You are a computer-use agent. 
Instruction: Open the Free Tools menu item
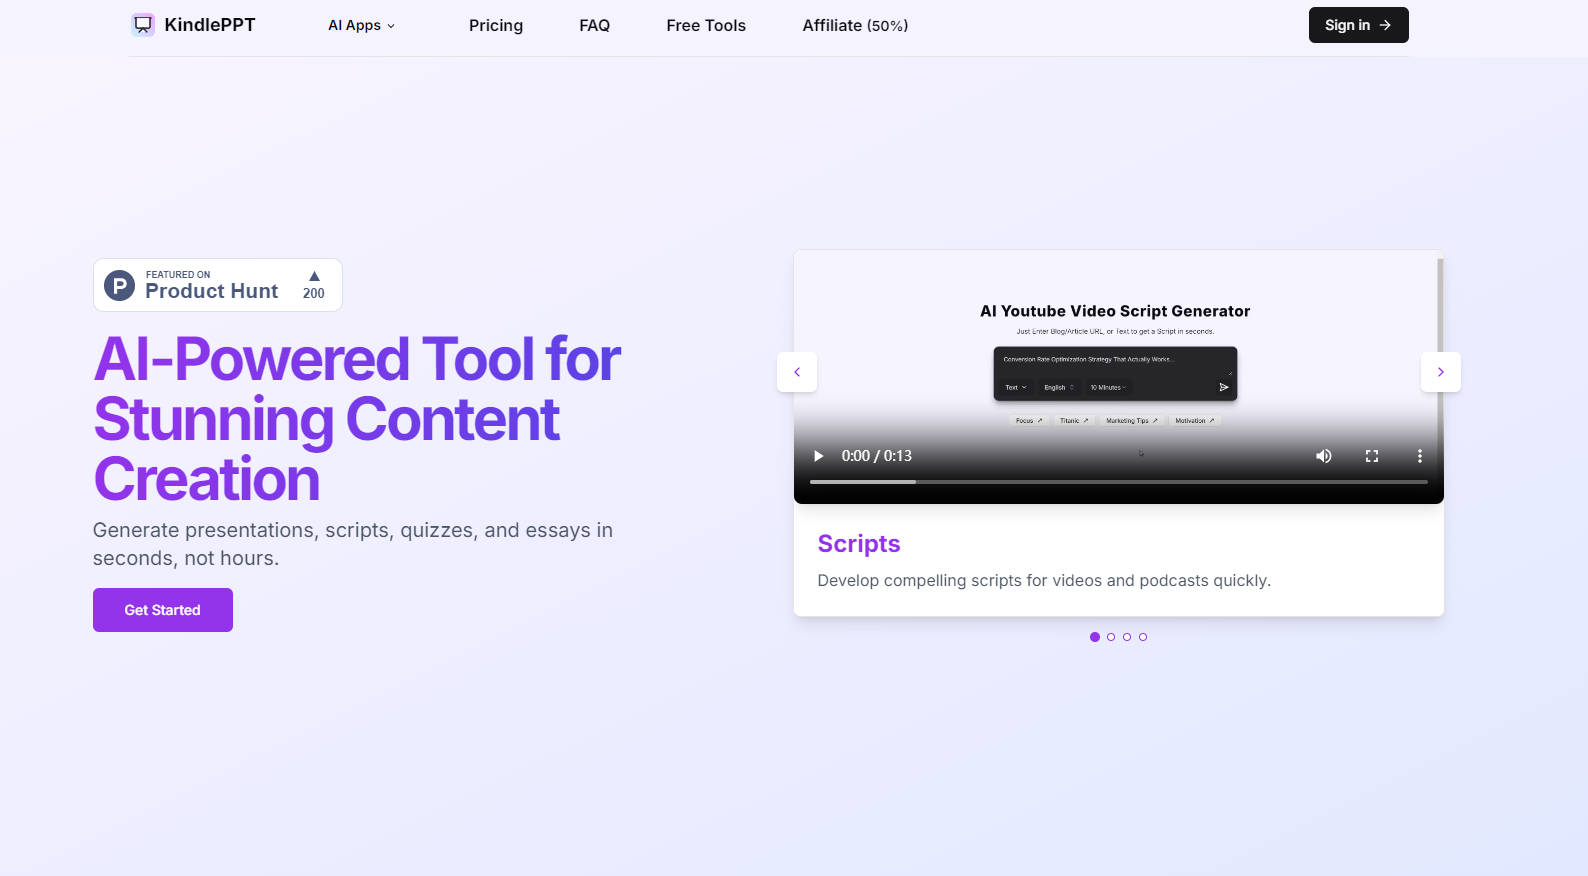click(x=706, y=26)
